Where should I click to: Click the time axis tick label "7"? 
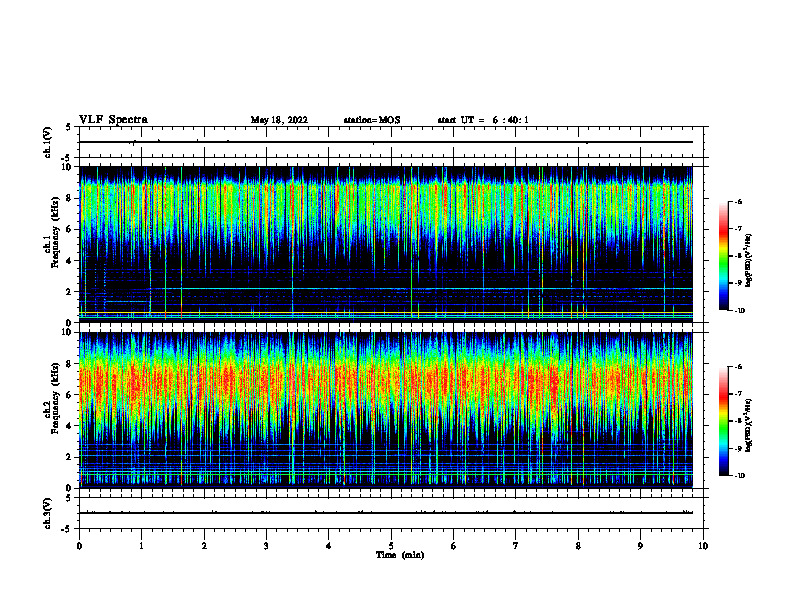click(516, 546)
